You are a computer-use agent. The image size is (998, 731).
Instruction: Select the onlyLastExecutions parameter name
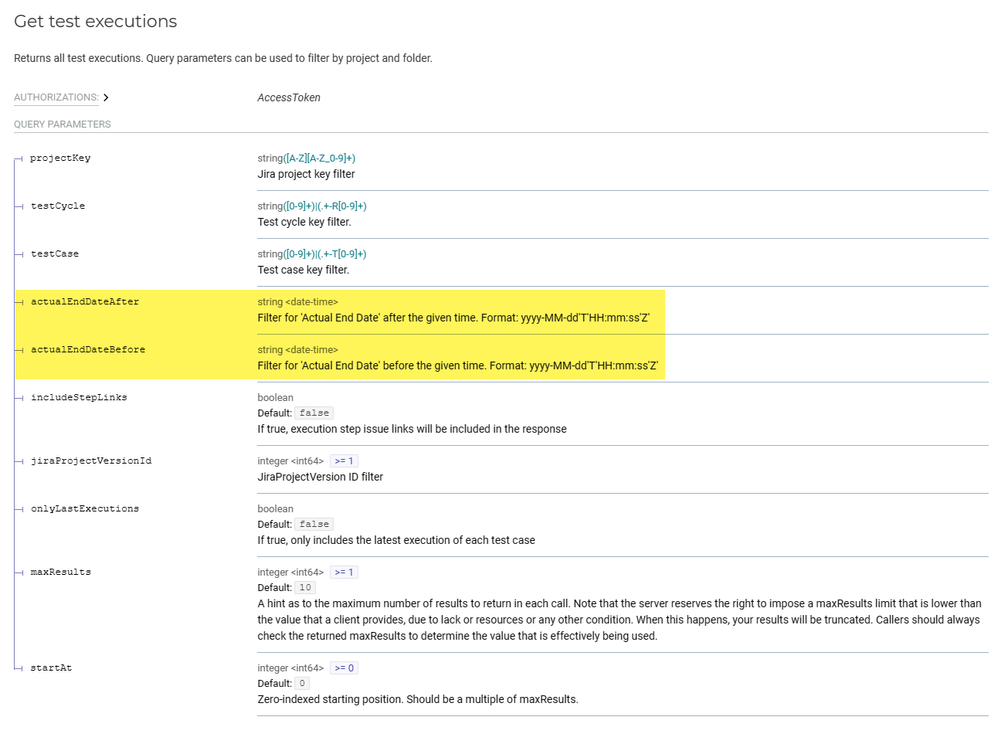(84, 509)
